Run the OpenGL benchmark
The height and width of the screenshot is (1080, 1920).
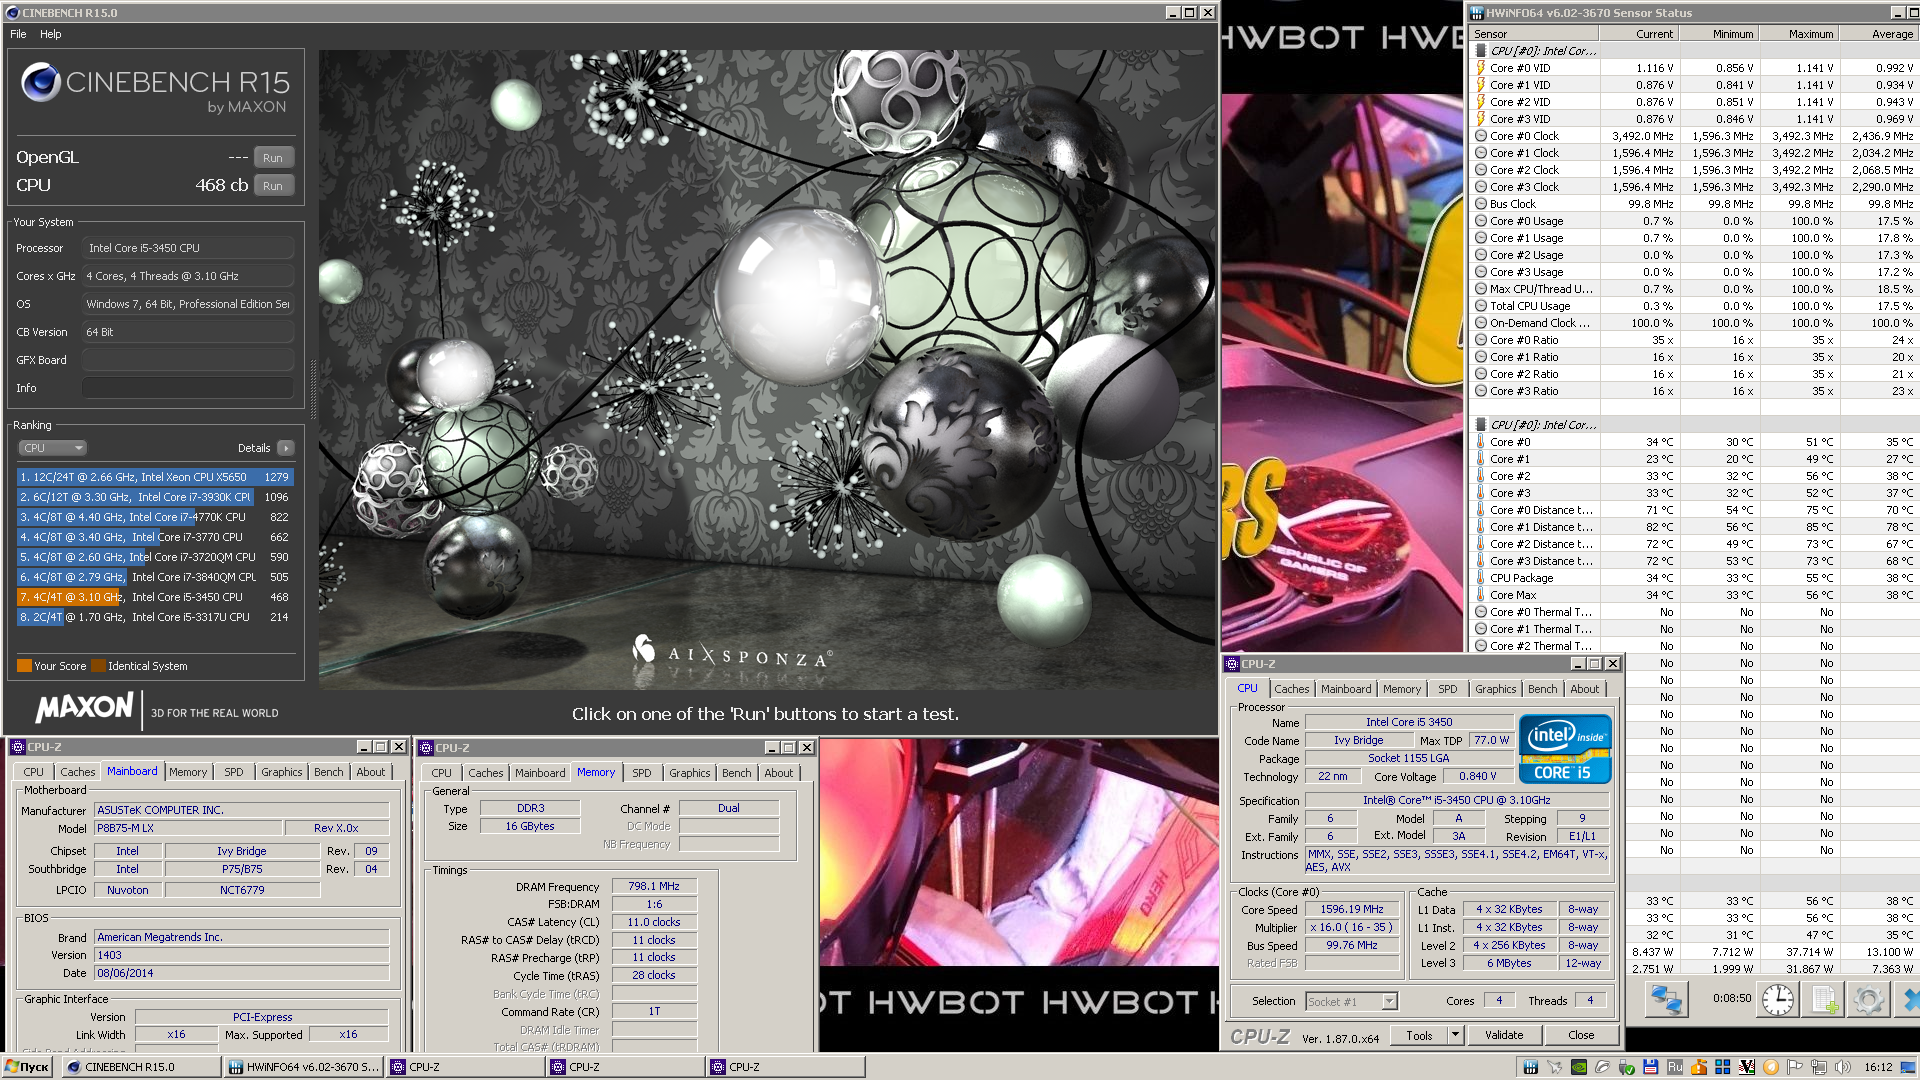pyautogui.click(x=273, y=158)
